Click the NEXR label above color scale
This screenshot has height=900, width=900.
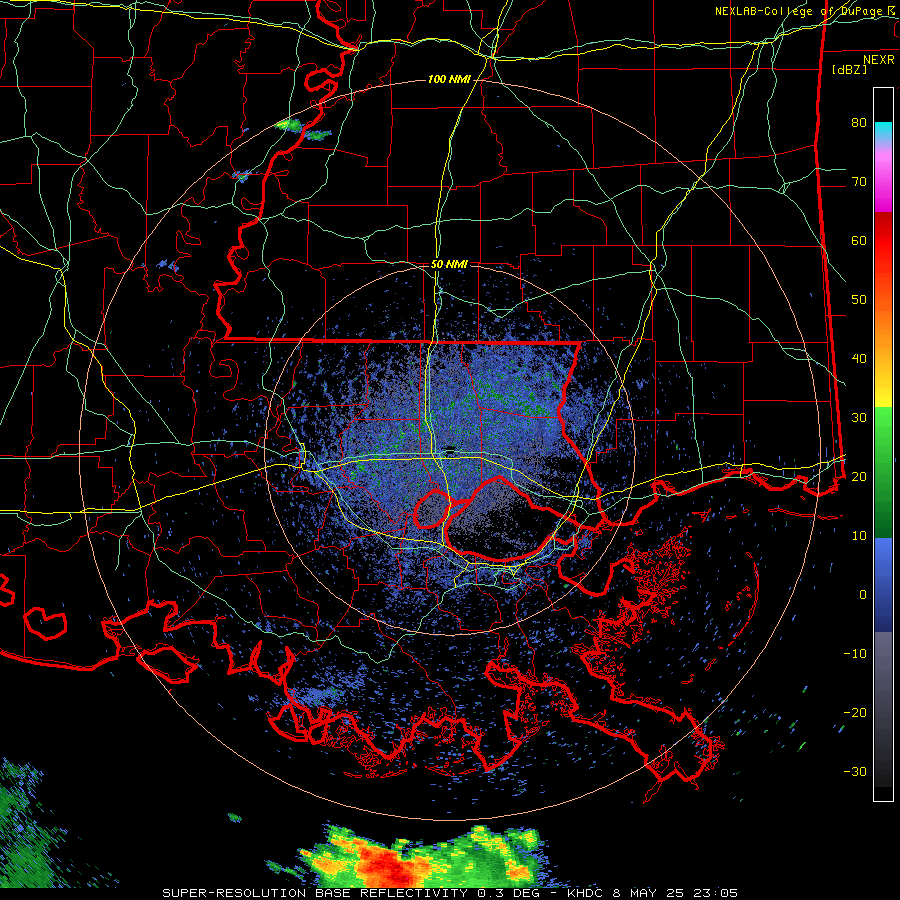point(878,60)
